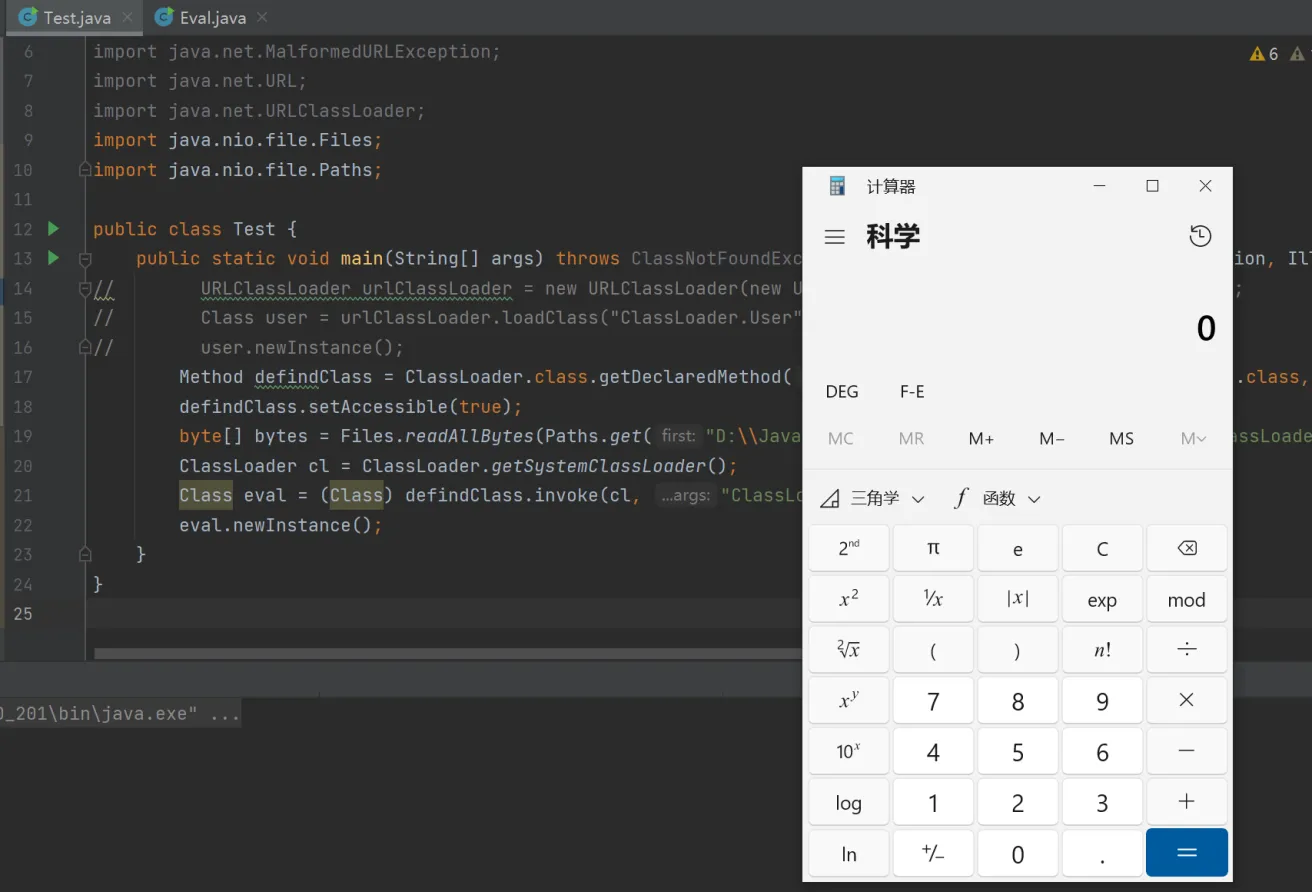Expand the 三角学 trigonometry dropdown

[x=872, y=498]
